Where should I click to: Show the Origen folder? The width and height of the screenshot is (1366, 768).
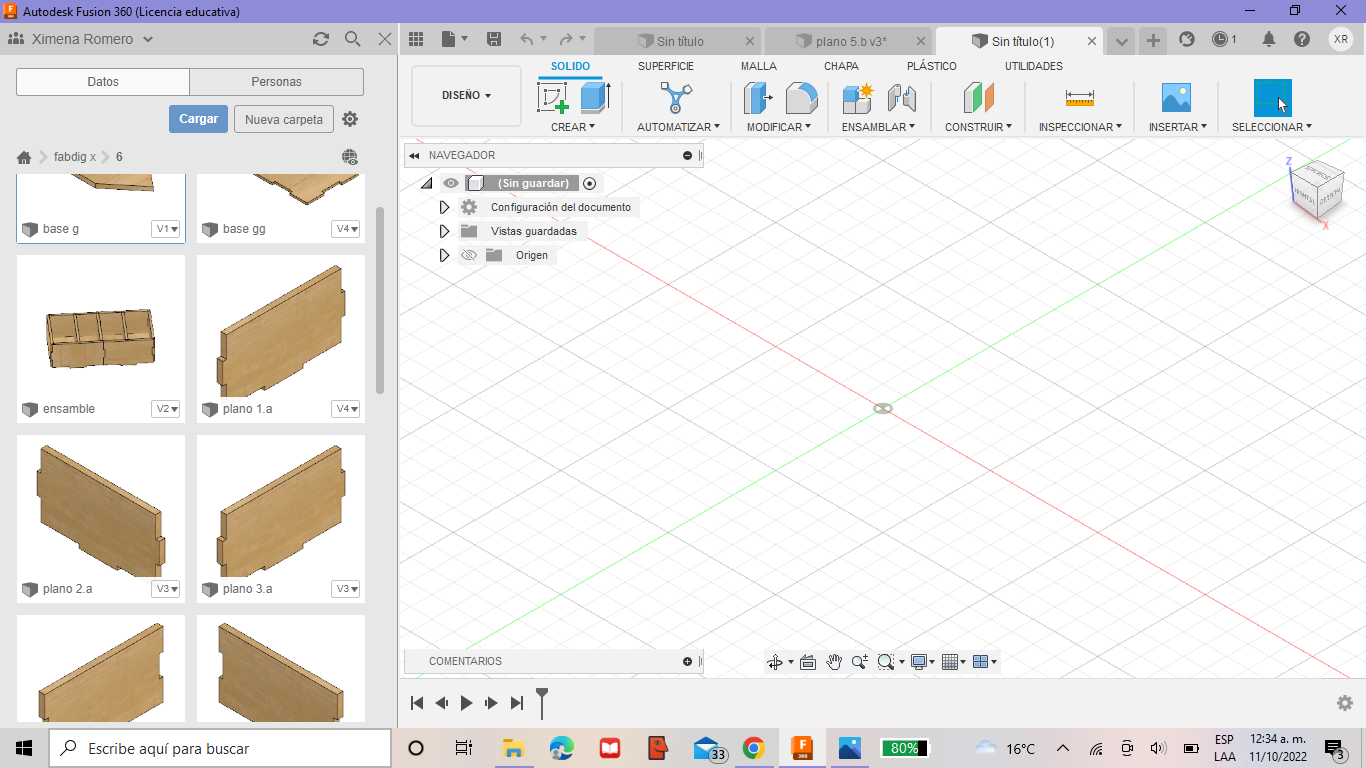468,255
